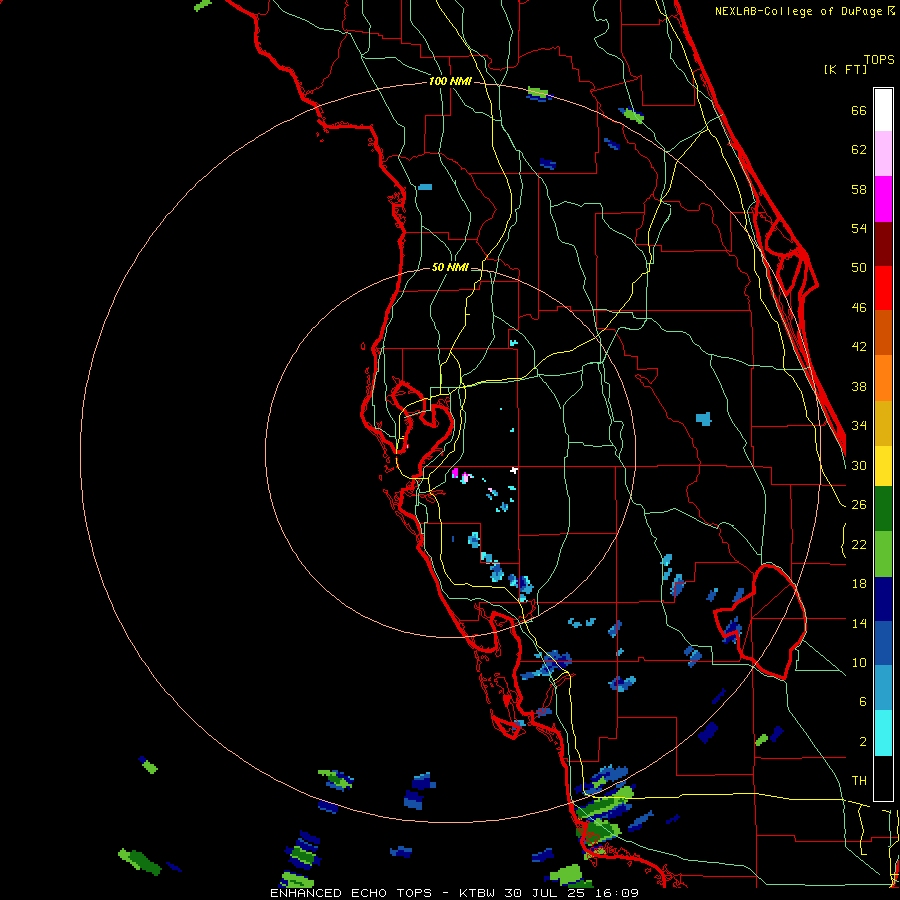Viewport: 900px width, 900px height.
Task: Click the 16:09 timestamp in the caption
Action: 617,893
